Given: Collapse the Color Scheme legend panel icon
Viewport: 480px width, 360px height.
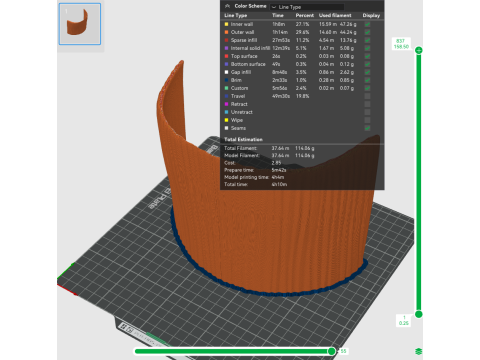Looking at the screenshot, I should (228, 6).
